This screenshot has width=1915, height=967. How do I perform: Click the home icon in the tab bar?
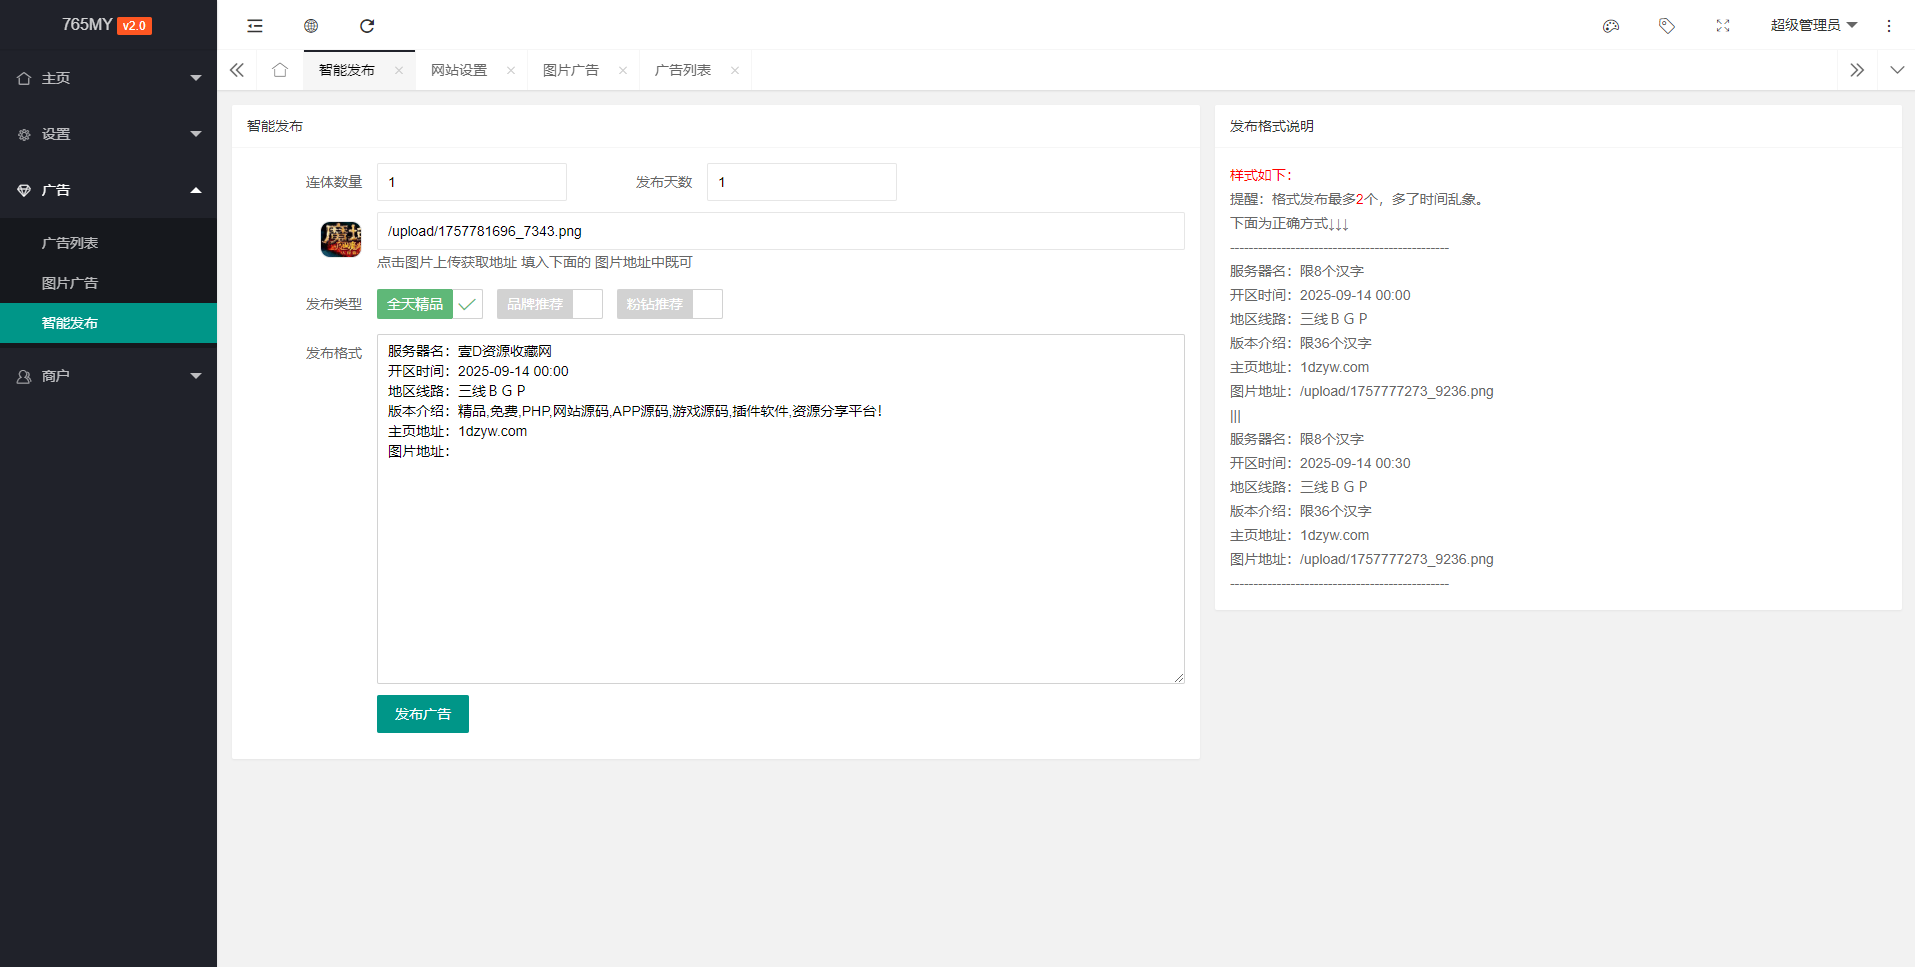(280, 70)
